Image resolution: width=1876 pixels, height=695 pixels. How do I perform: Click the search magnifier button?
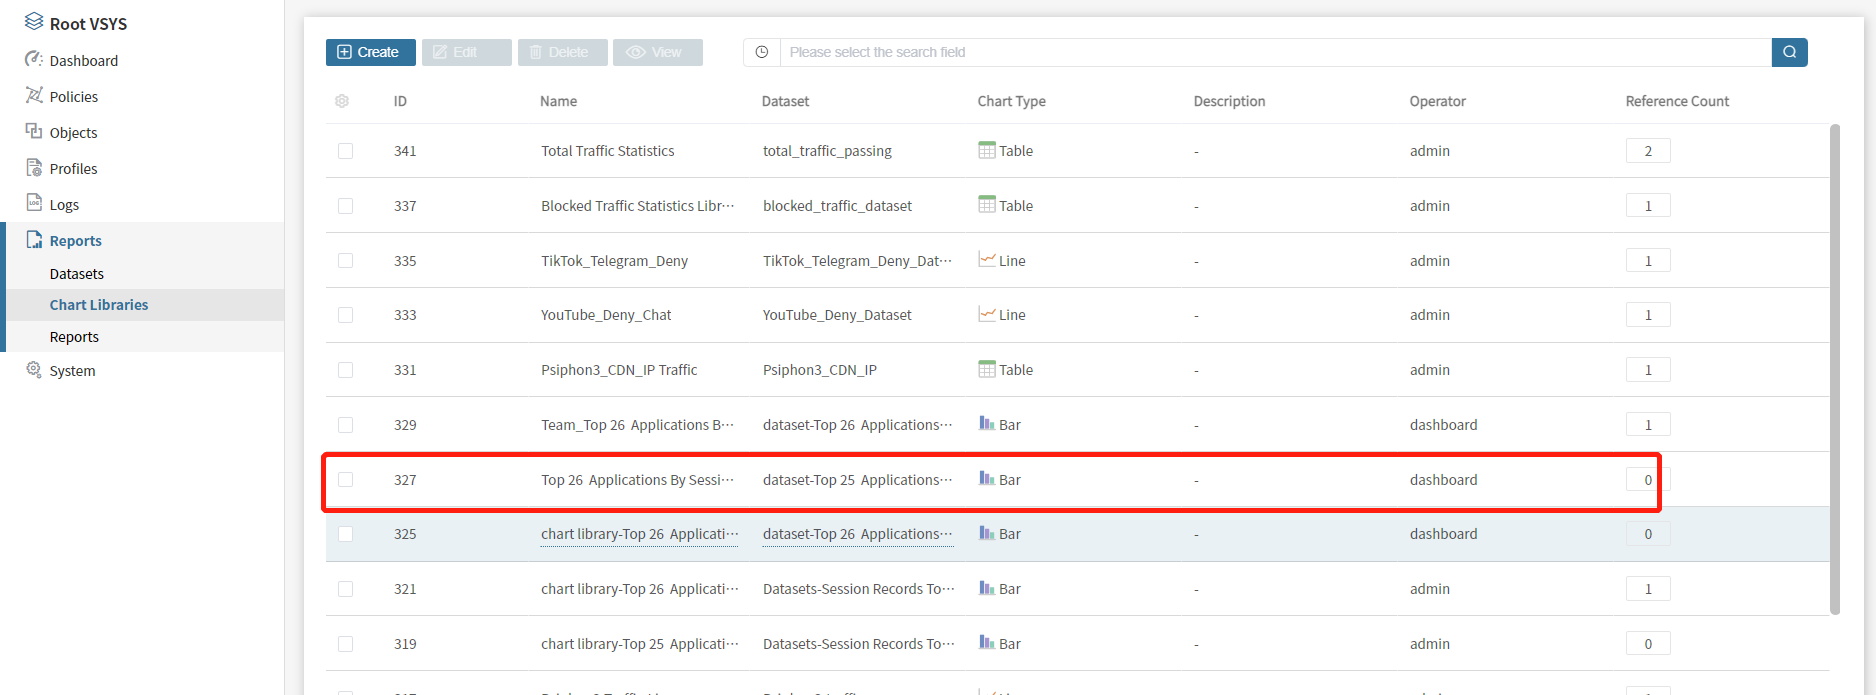coord(1789,52)
